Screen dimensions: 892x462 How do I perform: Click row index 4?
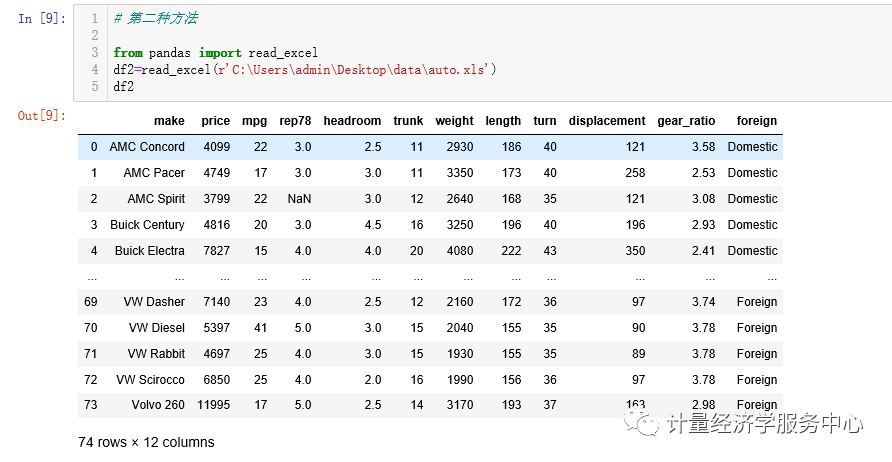pos(94,251)
